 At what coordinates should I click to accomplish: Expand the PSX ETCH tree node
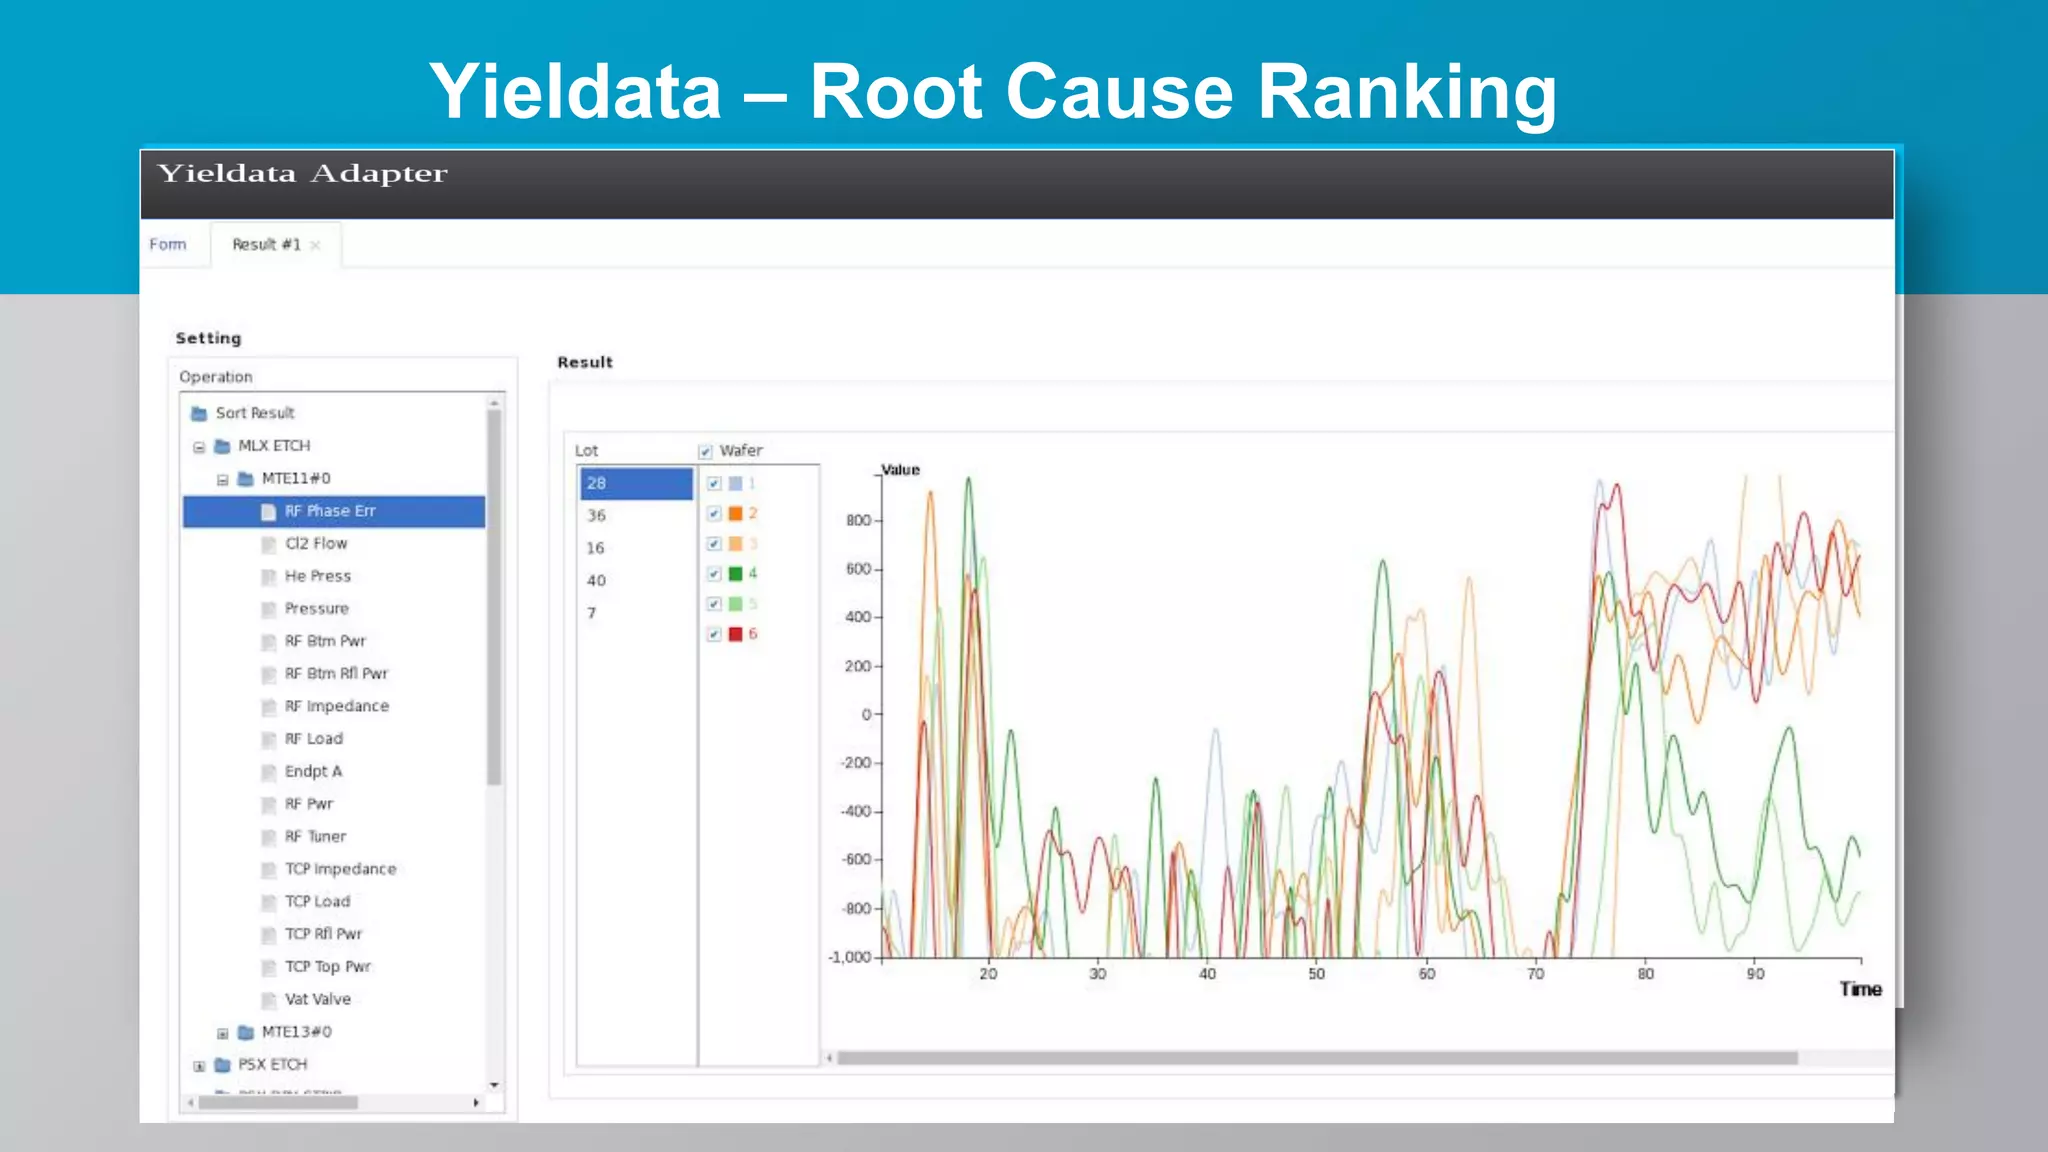coord(199,1066)
